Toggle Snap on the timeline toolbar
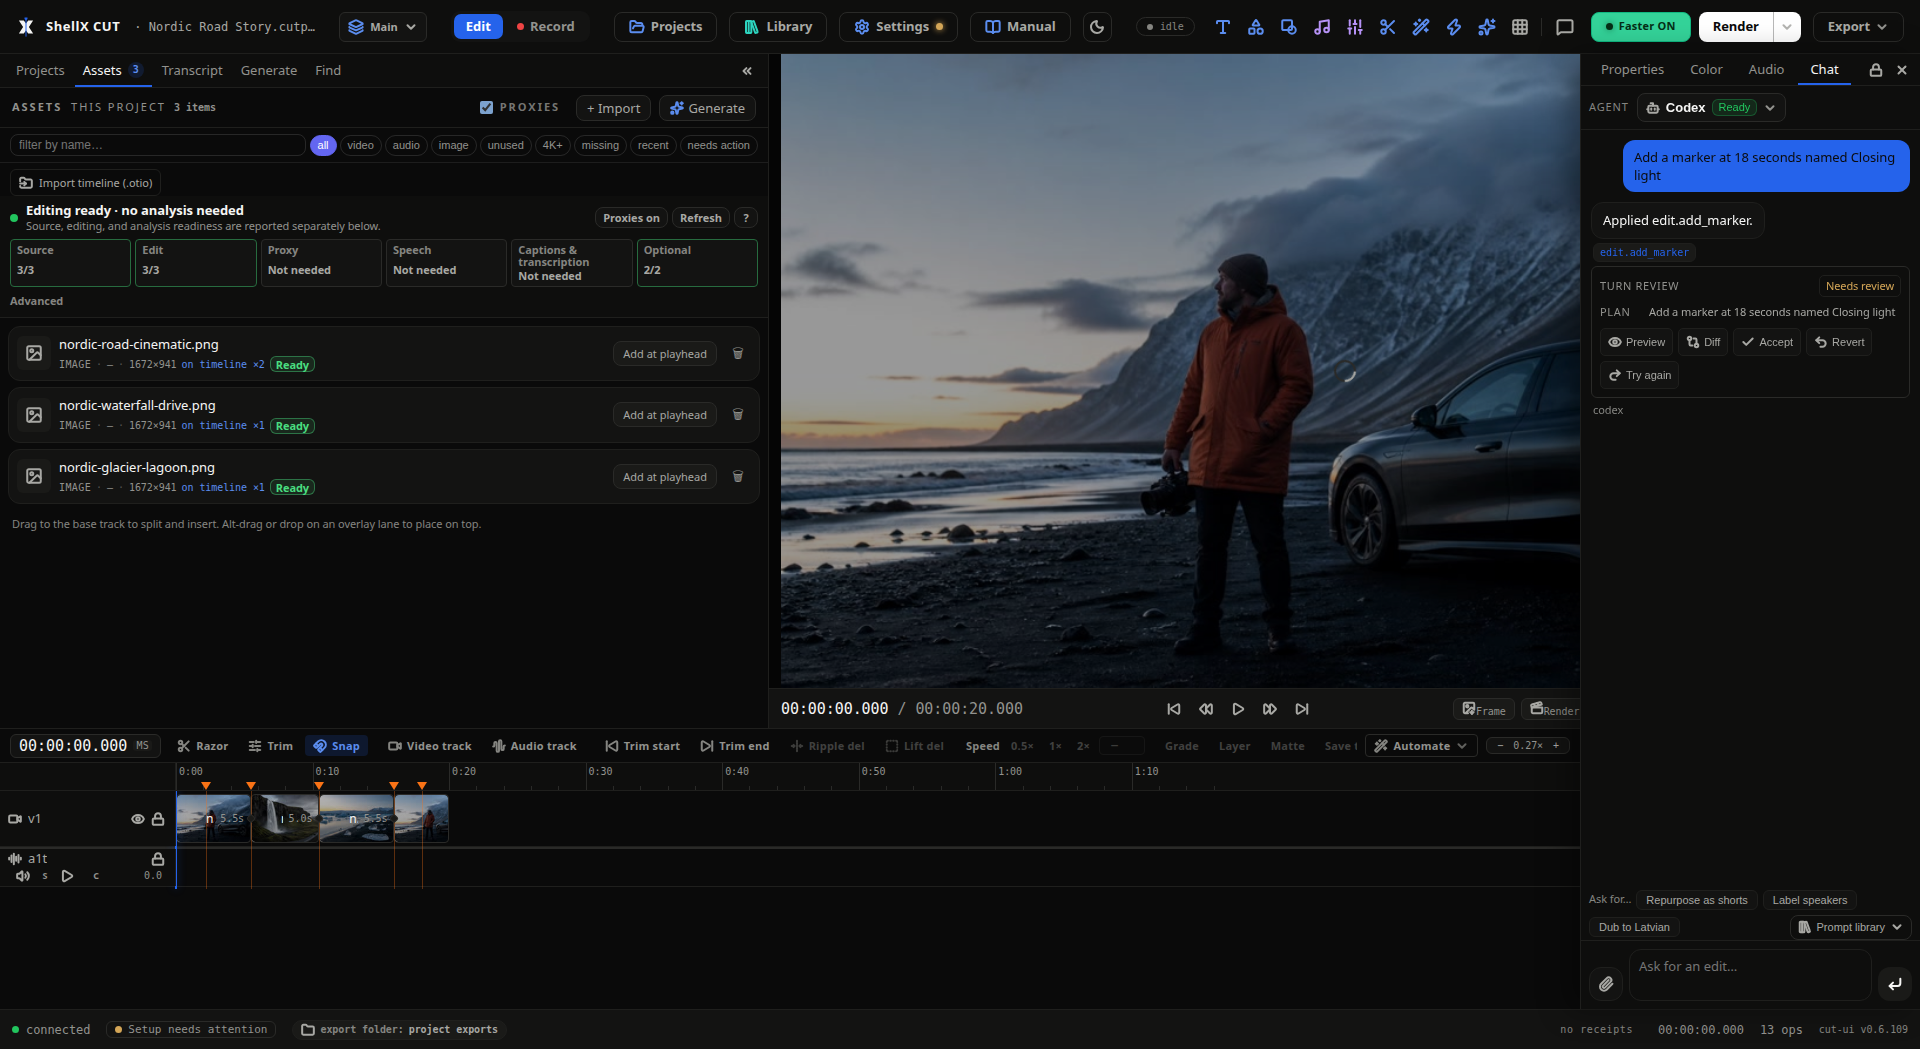1920x1049 pixels. pyautogui.click(x=336, y=746)
